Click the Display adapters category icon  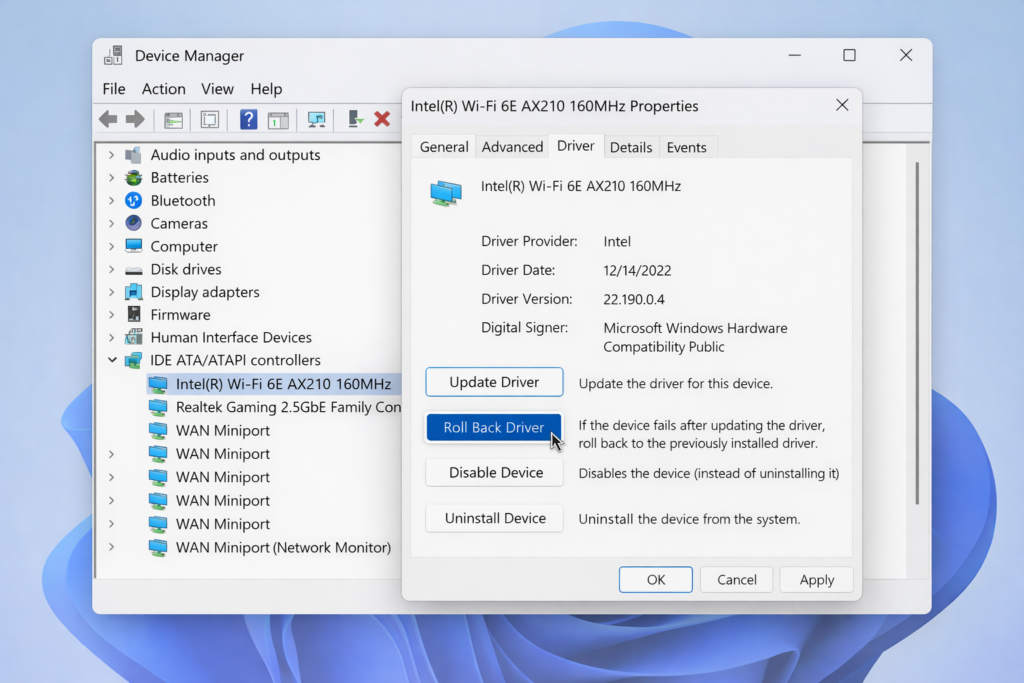pos(134,292)
